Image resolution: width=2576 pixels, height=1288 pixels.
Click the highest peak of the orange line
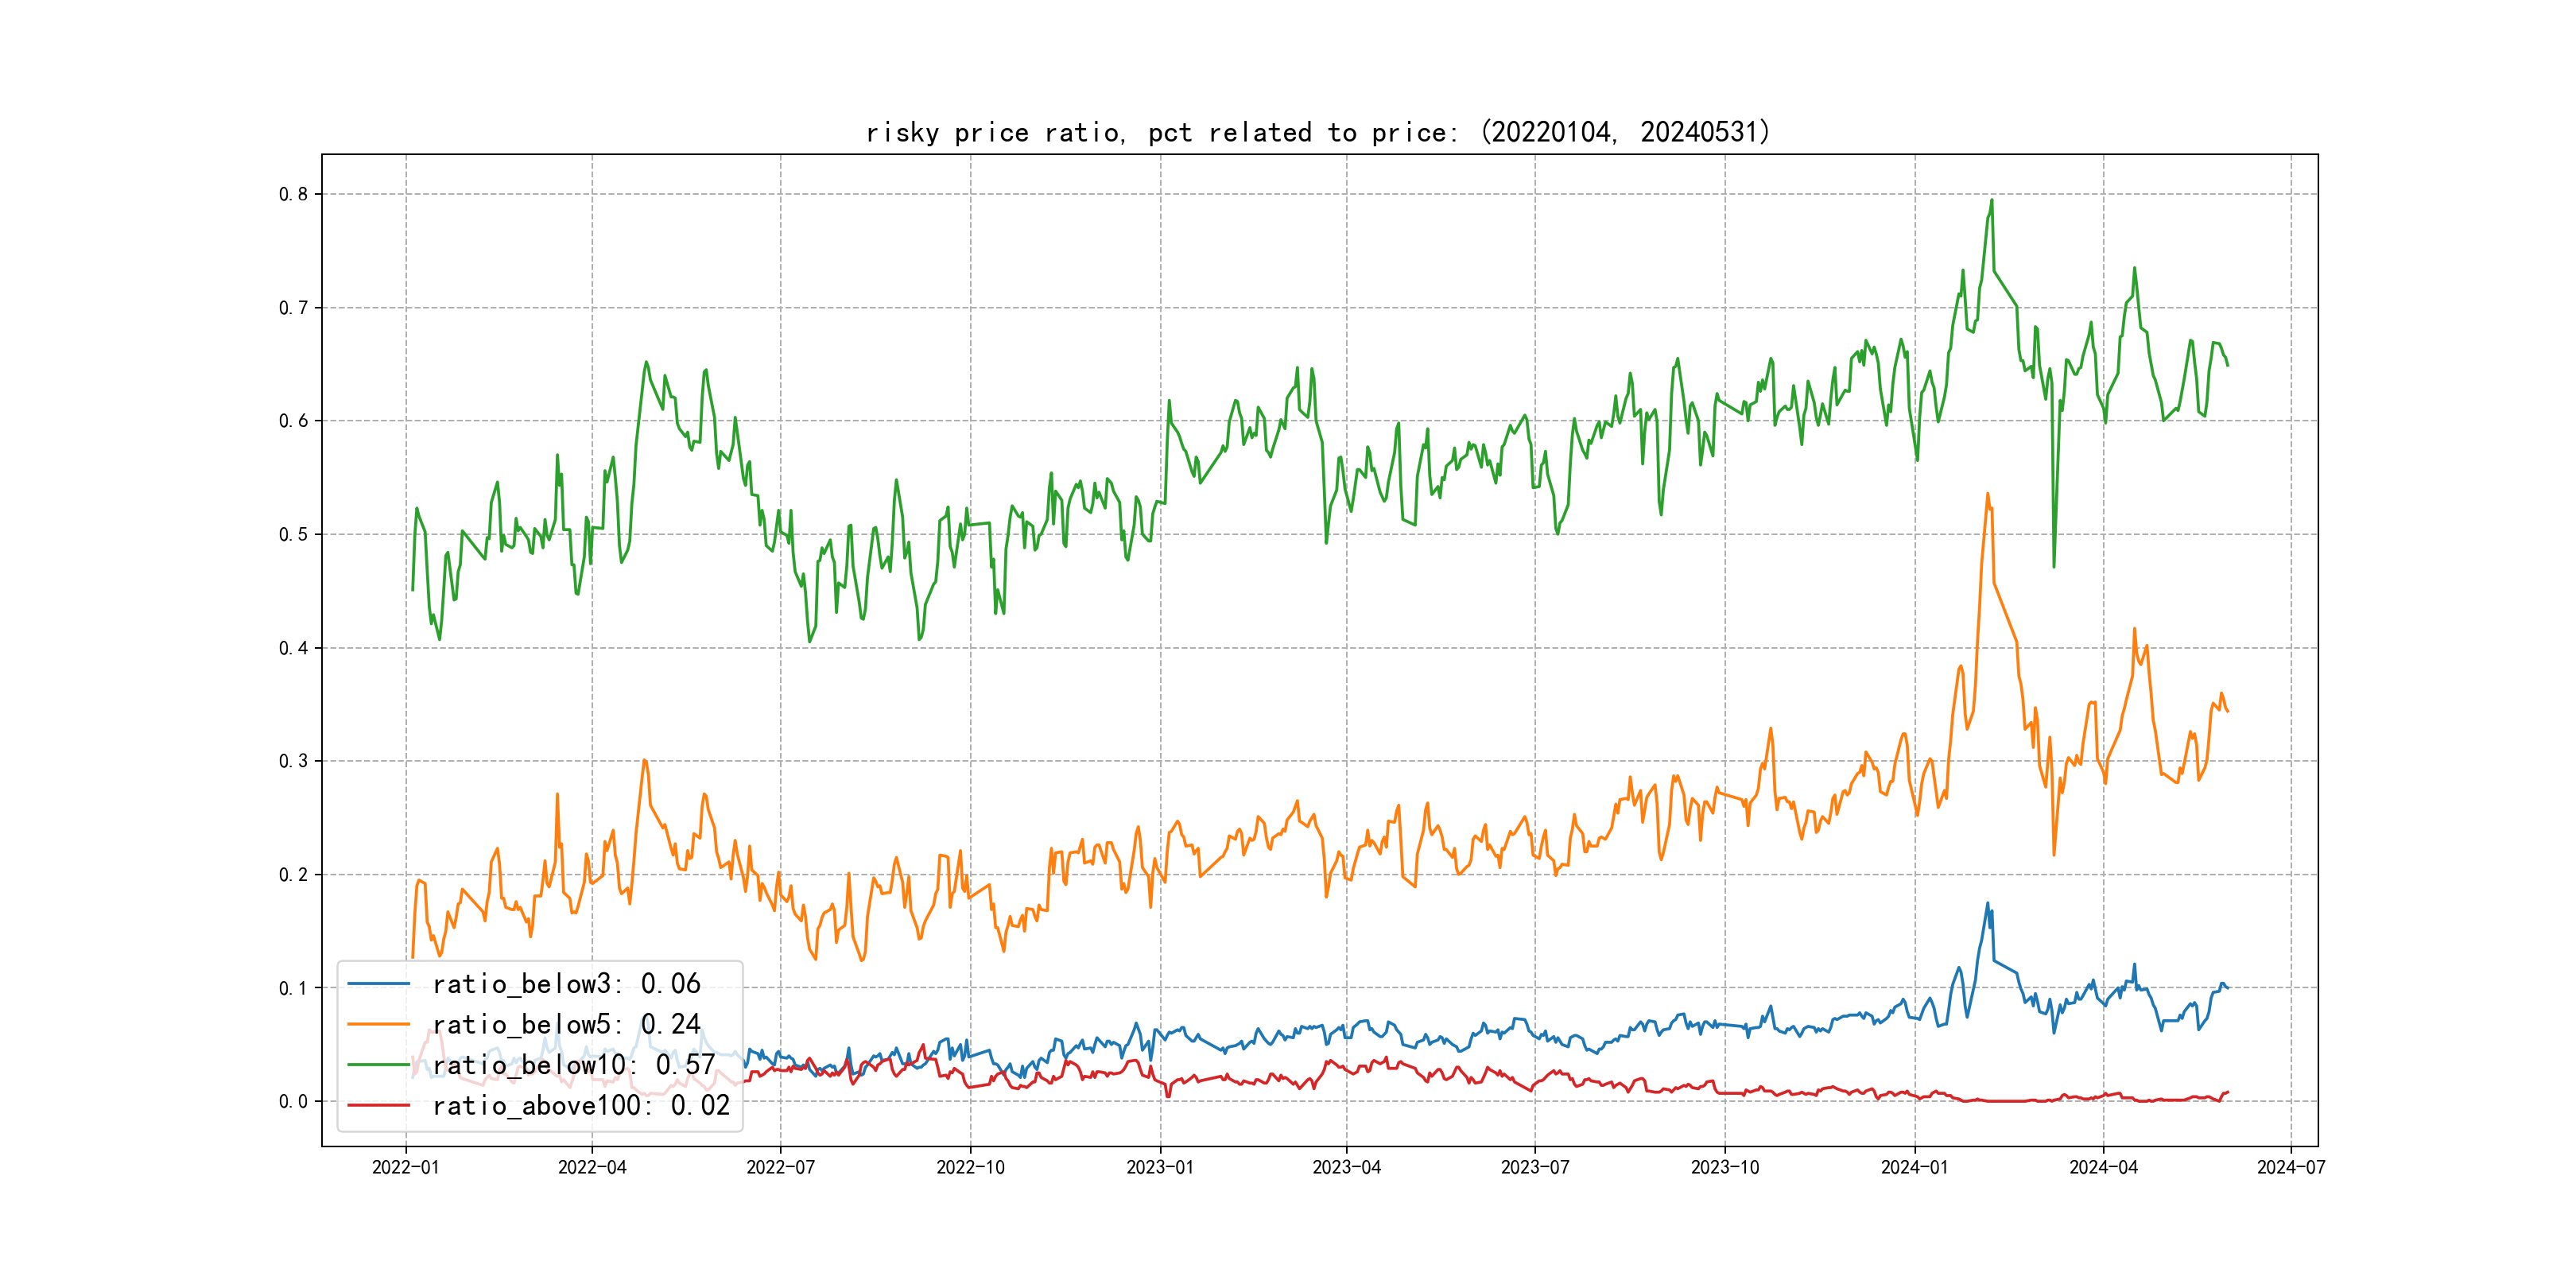(1987, 494)
